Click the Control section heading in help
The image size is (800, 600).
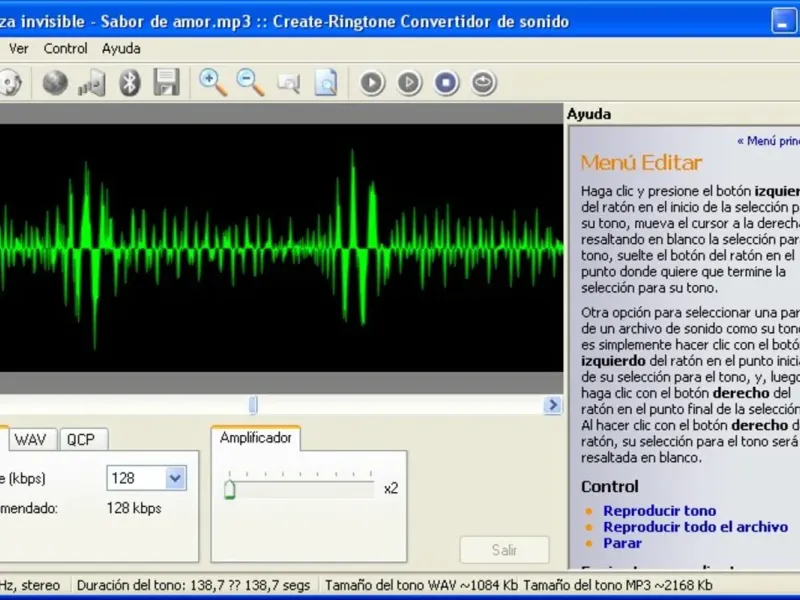click(610, 486)
